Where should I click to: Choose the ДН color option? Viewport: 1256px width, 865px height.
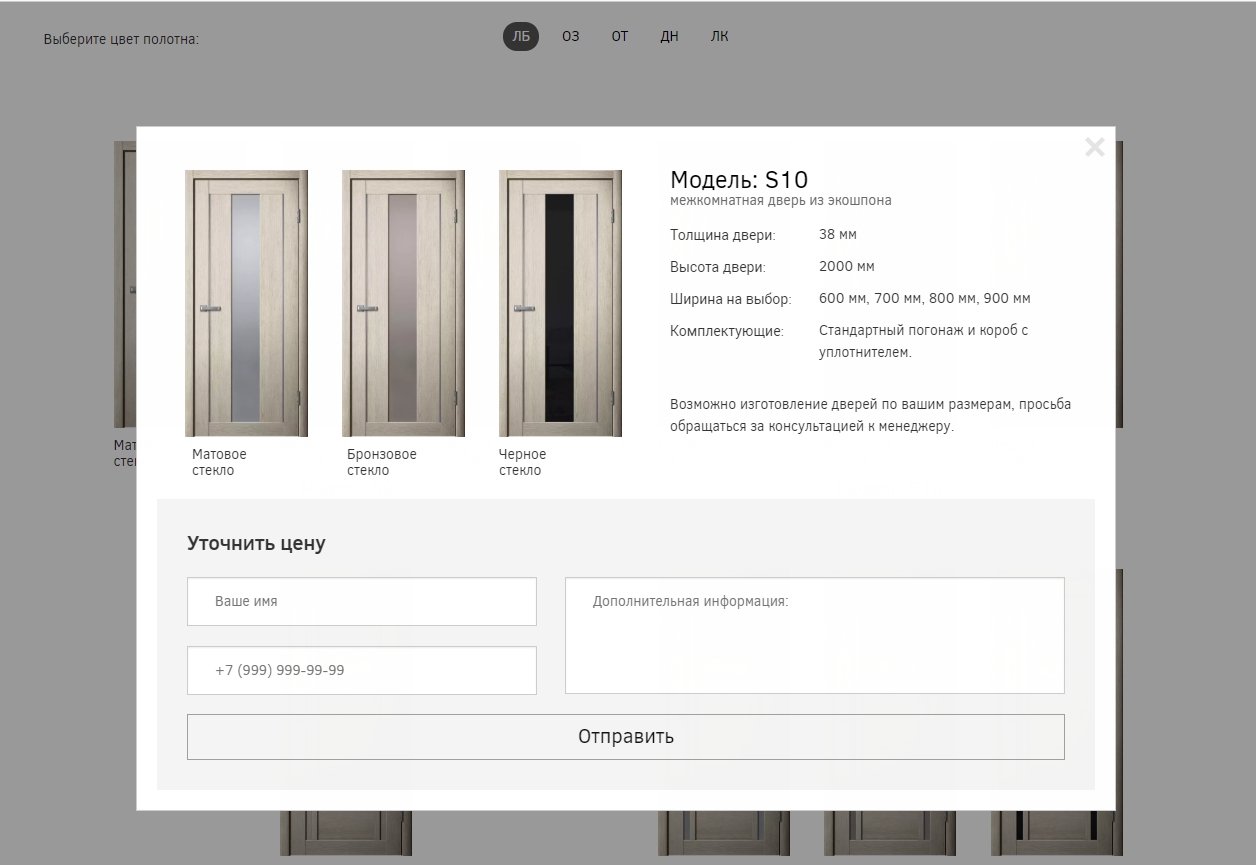tap(669, 37)
